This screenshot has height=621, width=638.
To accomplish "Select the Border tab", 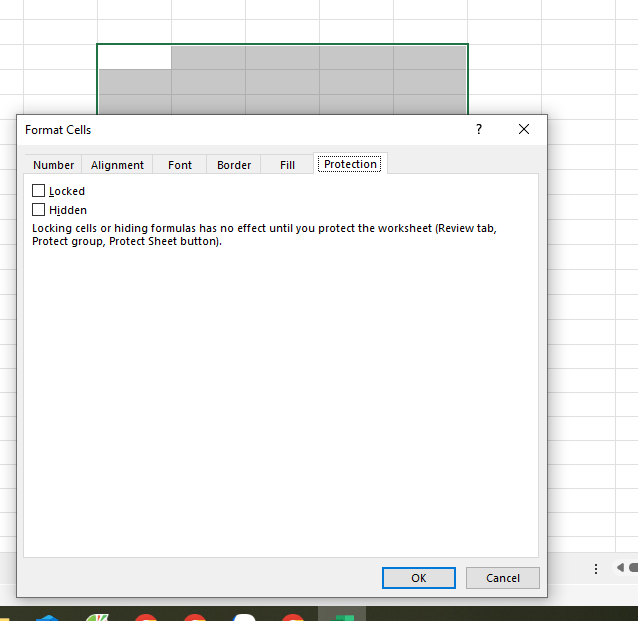I will (234, 165).
